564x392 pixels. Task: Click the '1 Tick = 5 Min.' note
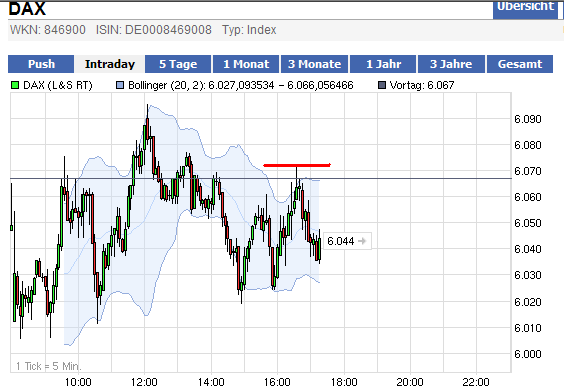pyautogui.click(x=49, y=366)
